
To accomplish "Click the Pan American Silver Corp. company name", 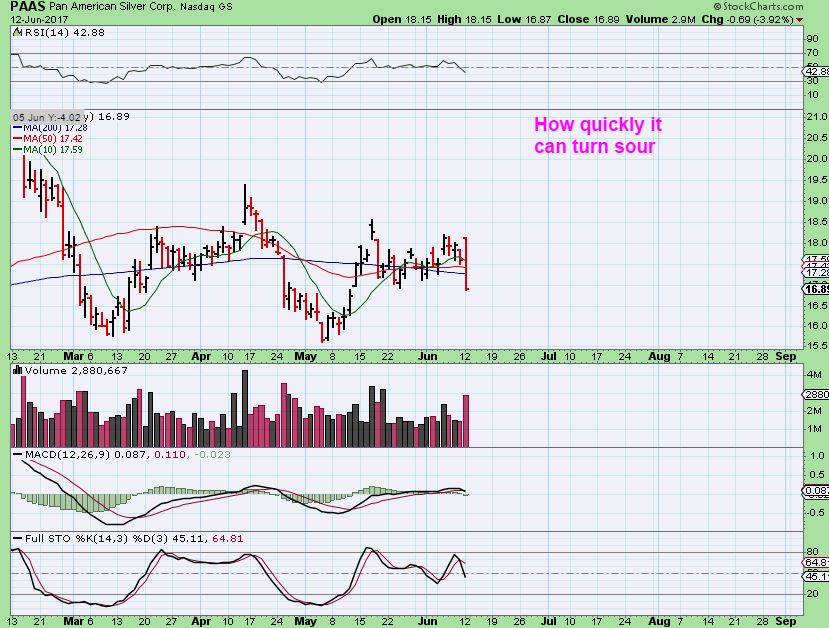I will click(x=112, y=7).
